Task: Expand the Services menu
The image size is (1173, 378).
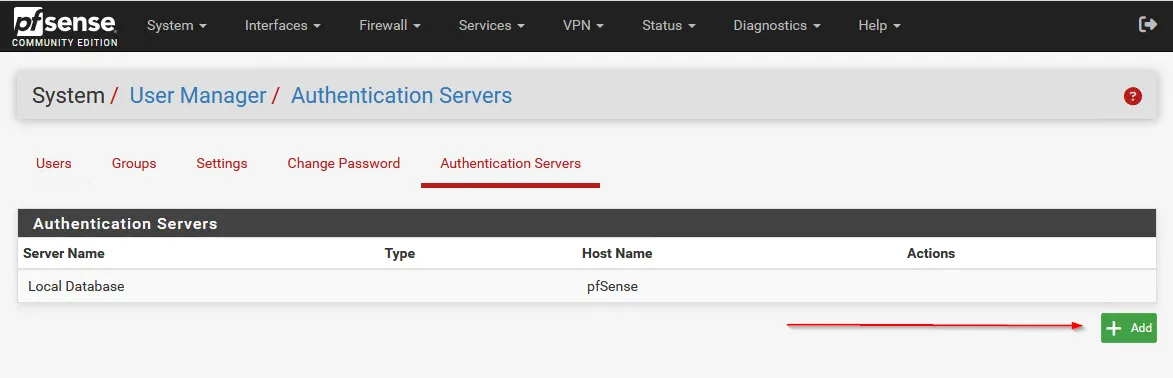Action: point(491,25)
